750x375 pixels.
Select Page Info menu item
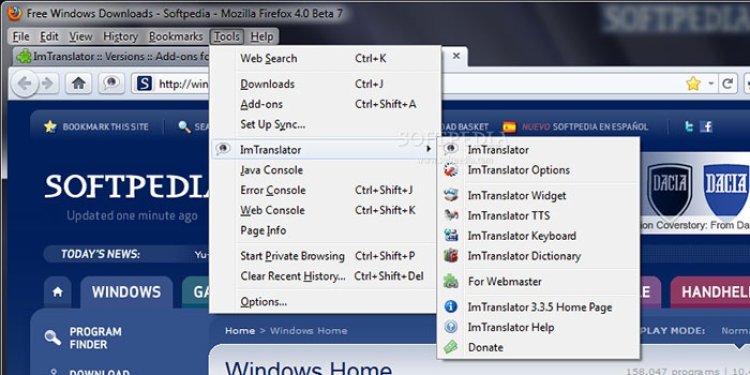[x=325, y=230]
